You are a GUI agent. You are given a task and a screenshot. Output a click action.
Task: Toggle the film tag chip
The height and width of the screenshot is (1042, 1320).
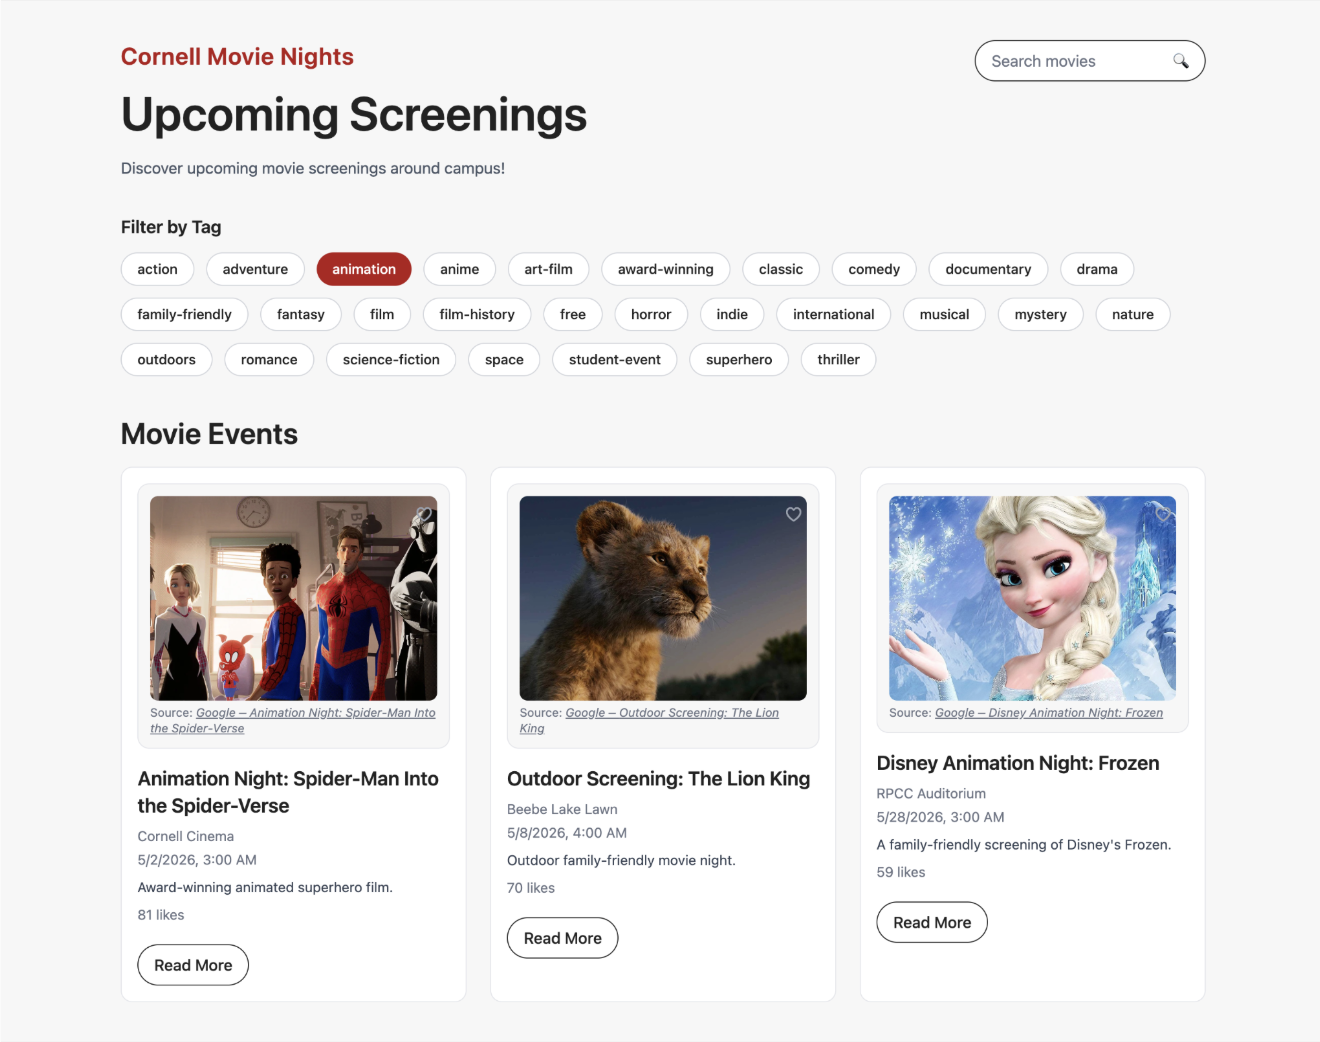pyautogui.click(x=382, y=314)
